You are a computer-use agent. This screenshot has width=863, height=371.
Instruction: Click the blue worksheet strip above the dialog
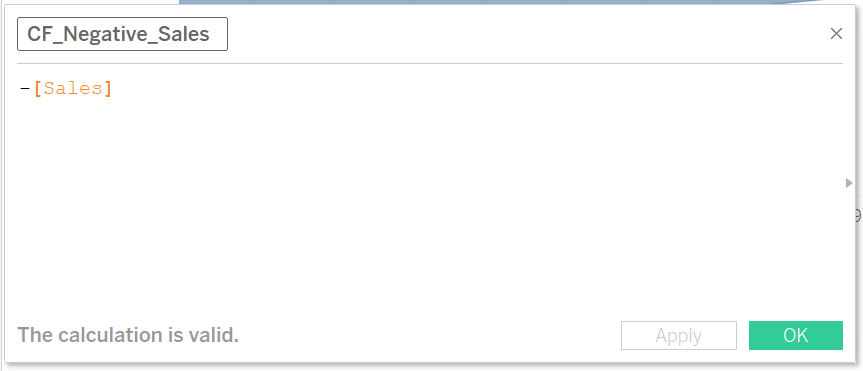coord(495,2)
